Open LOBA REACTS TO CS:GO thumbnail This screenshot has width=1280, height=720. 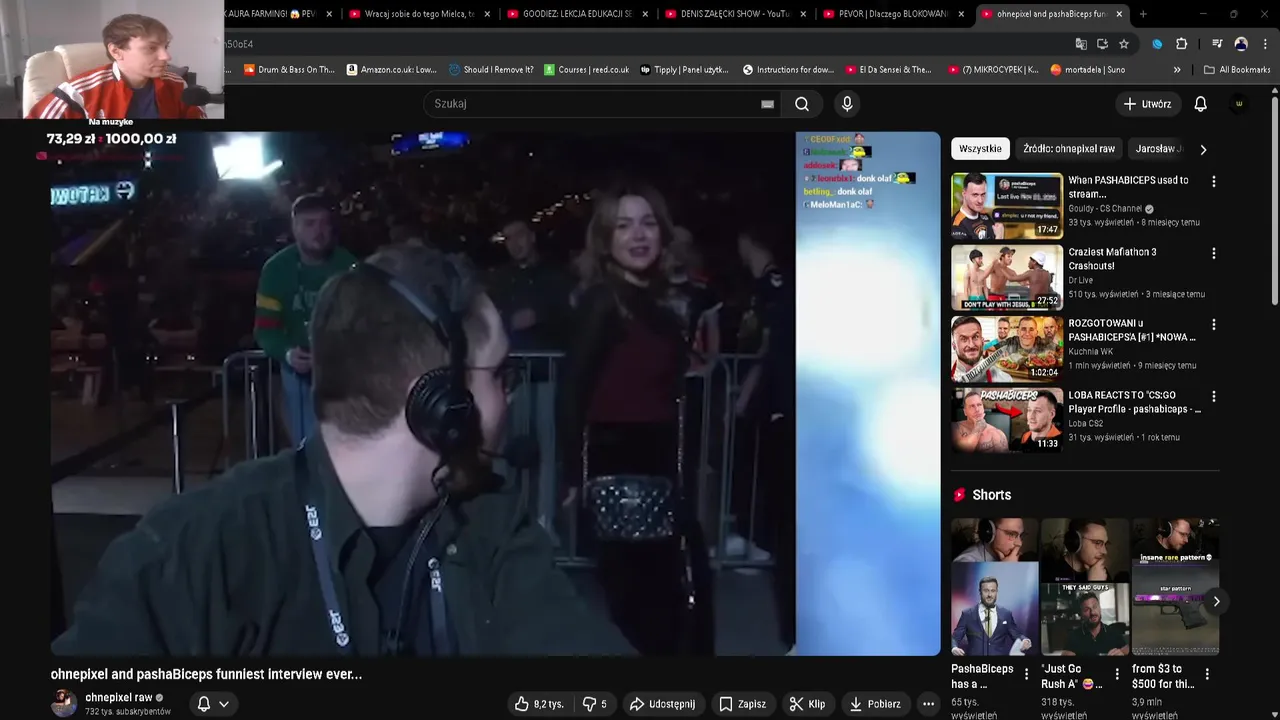click(1007, 421)
